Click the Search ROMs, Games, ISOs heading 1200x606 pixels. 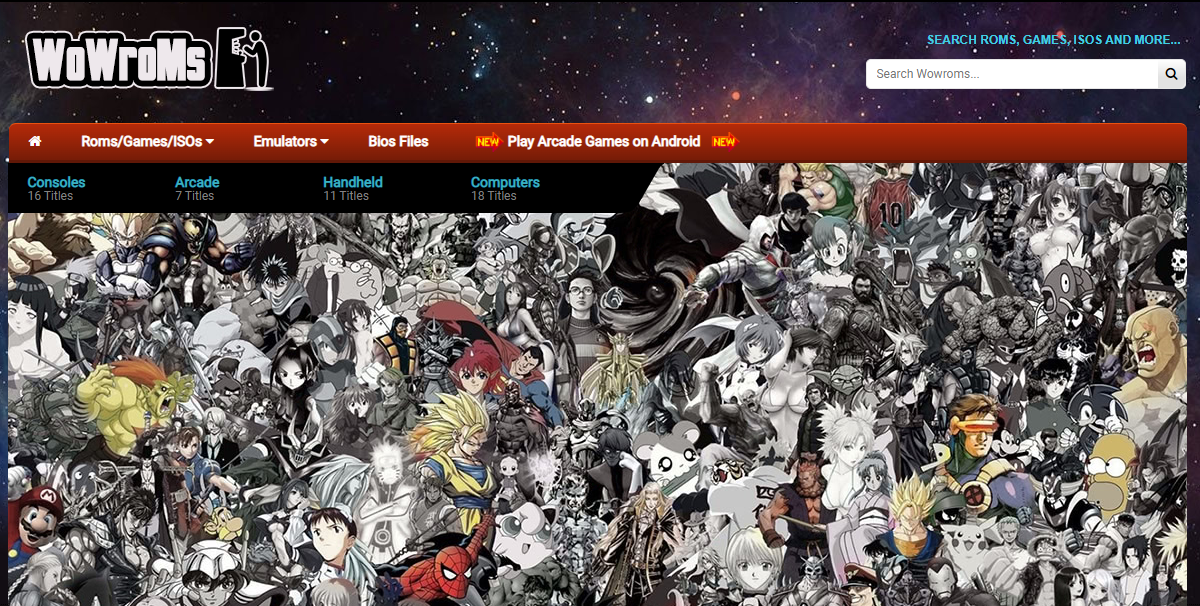click(1054, 40)
